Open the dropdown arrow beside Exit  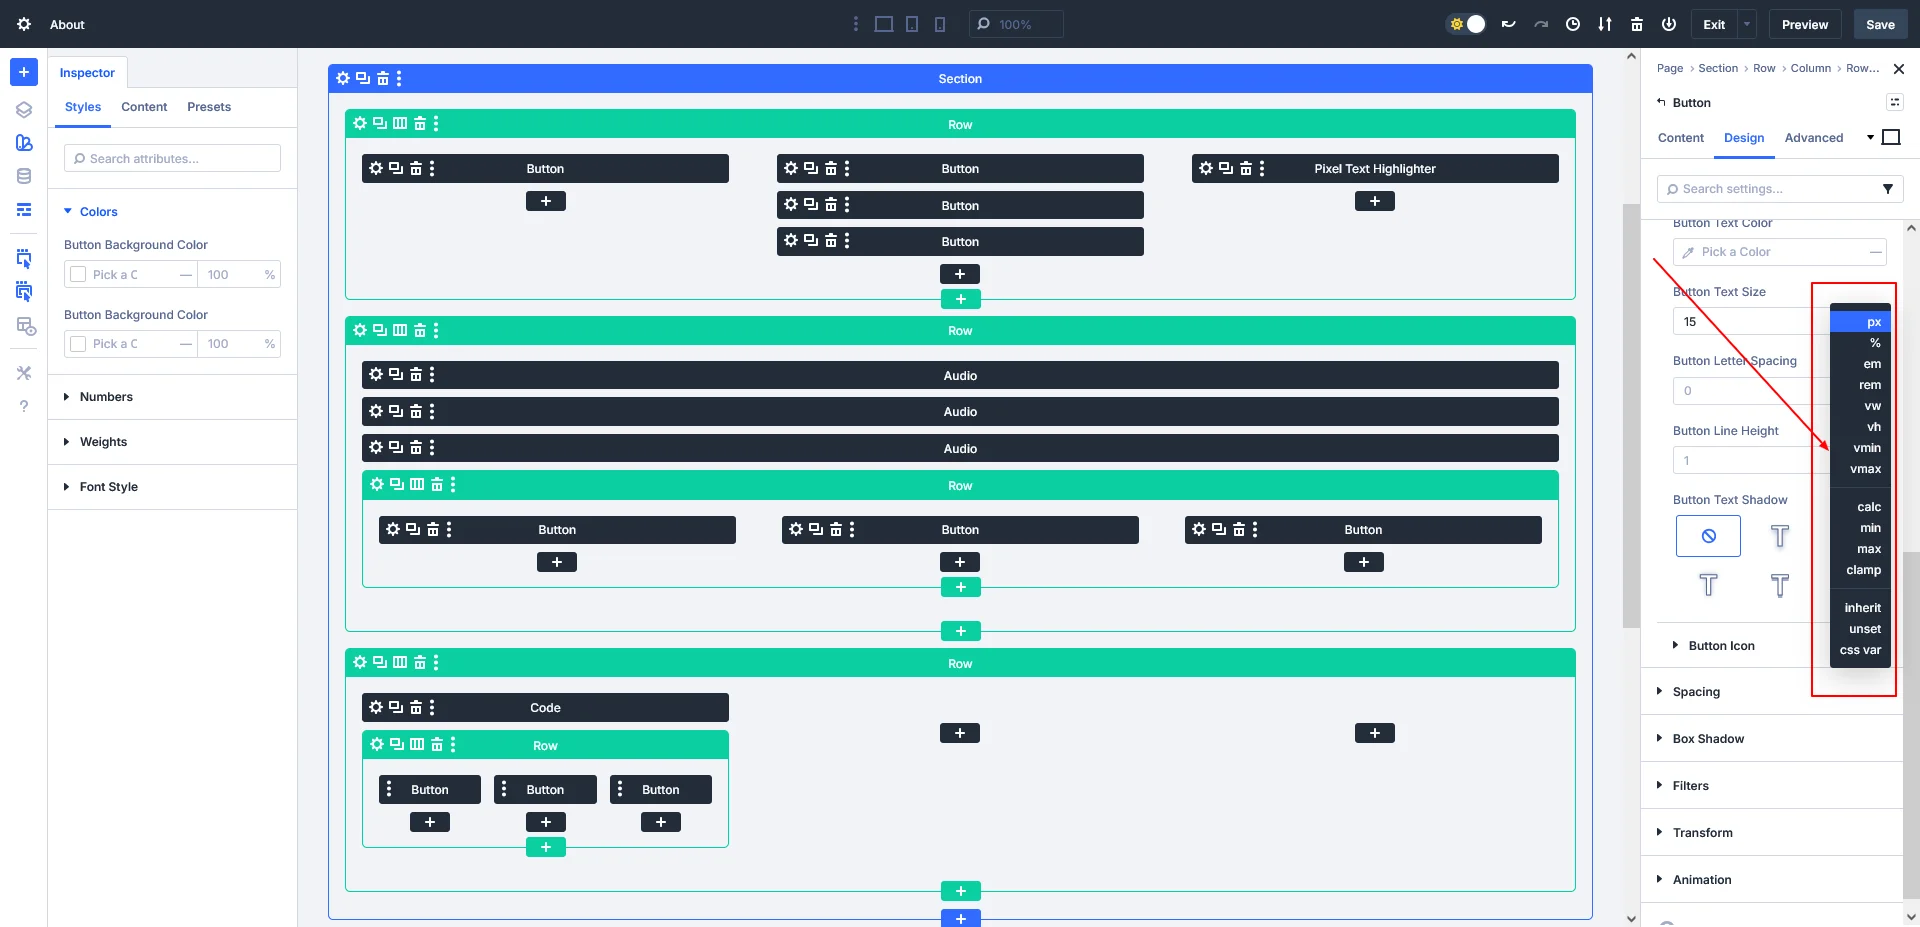1746,24
